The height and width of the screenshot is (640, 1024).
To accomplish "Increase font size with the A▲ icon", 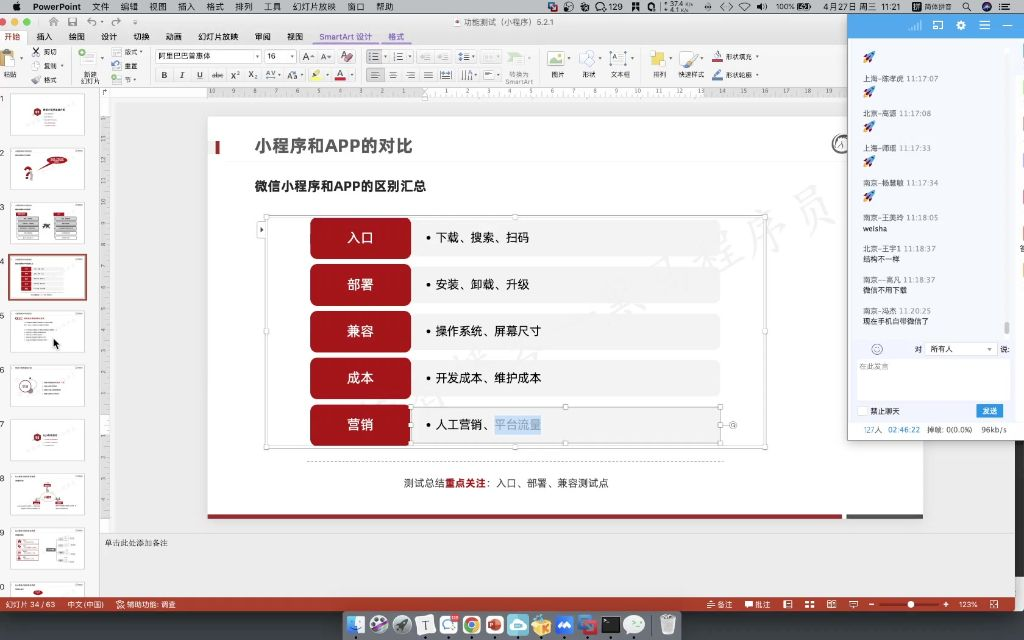I will tap(308, 57).
